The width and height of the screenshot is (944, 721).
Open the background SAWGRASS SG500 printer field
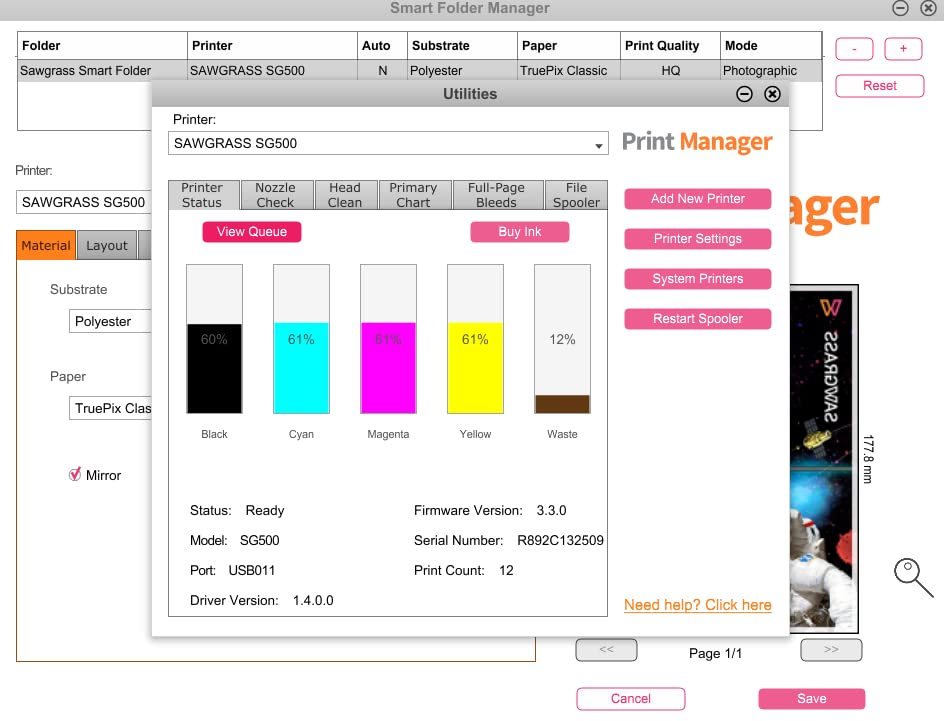coord(84,202)
